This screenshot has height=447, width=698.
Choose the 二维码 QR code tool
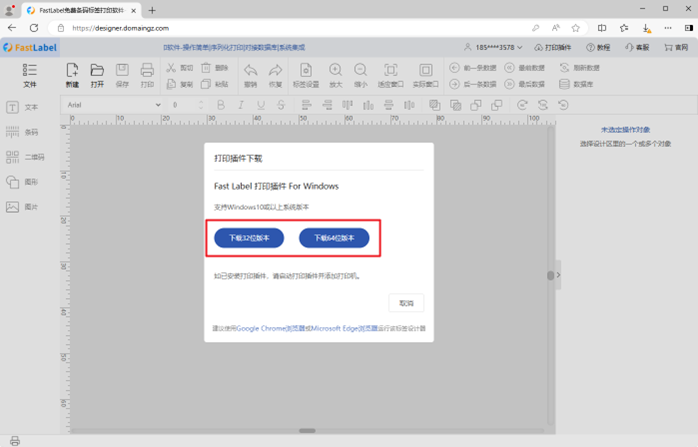[24, 157]
